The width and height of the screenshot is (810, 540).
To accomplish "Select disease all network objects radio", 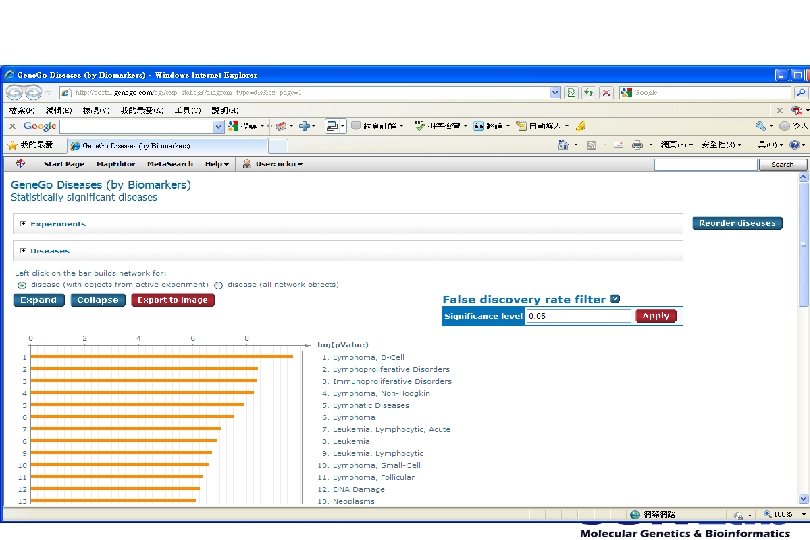I will point(219,285).
